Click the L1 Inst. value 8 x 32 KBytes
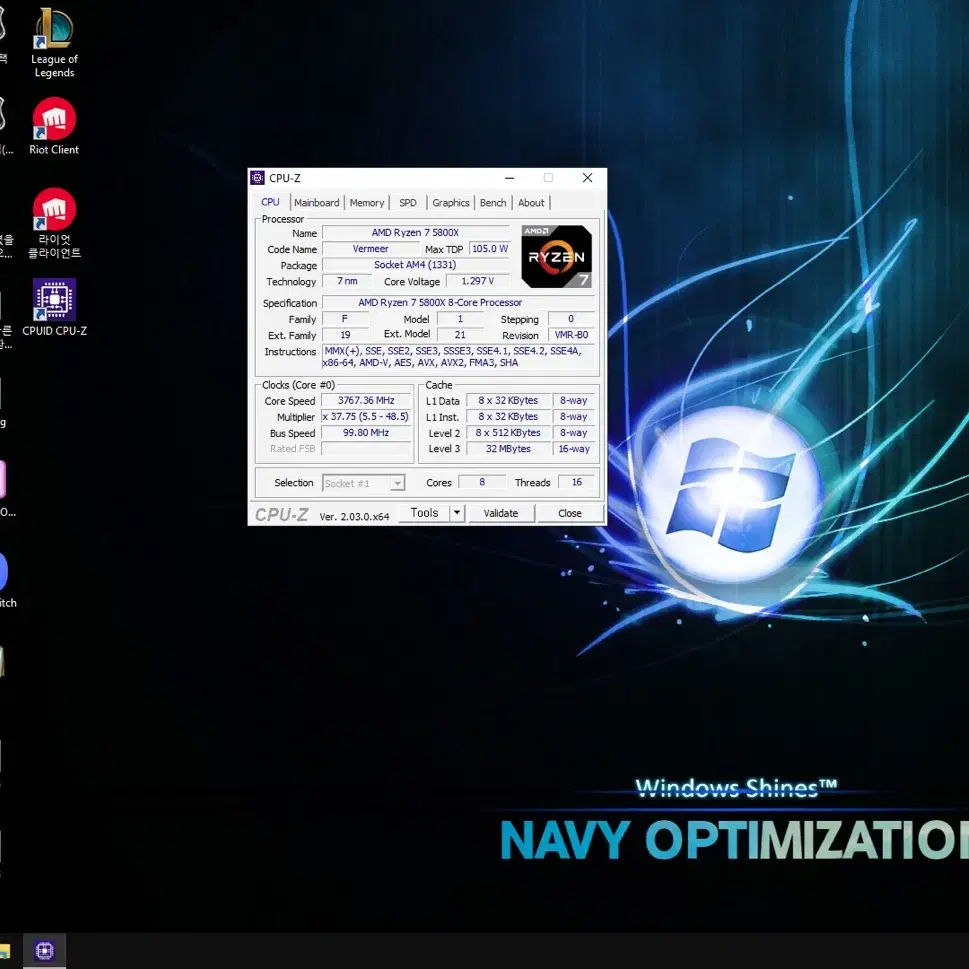 (x=508, y=417)
